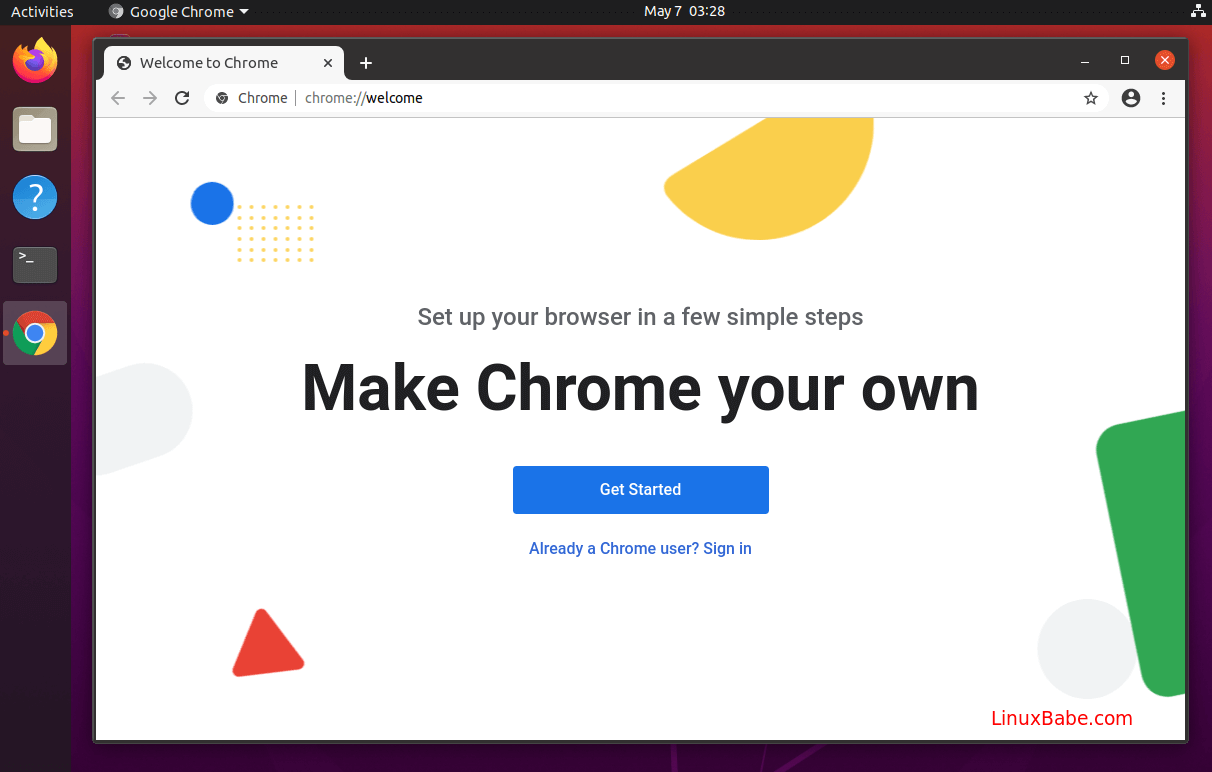
Task: Open the Terminal from the dock
Action: [35, 265]
